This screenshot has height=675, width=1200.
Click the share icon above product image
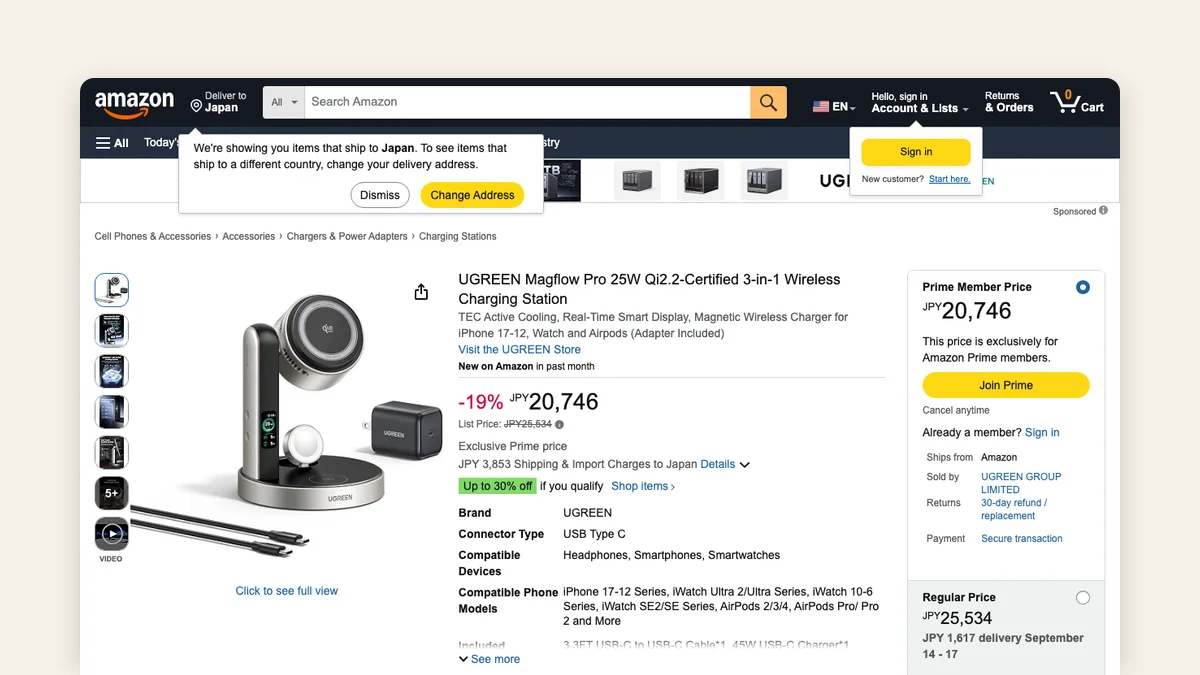coord(421,292)
